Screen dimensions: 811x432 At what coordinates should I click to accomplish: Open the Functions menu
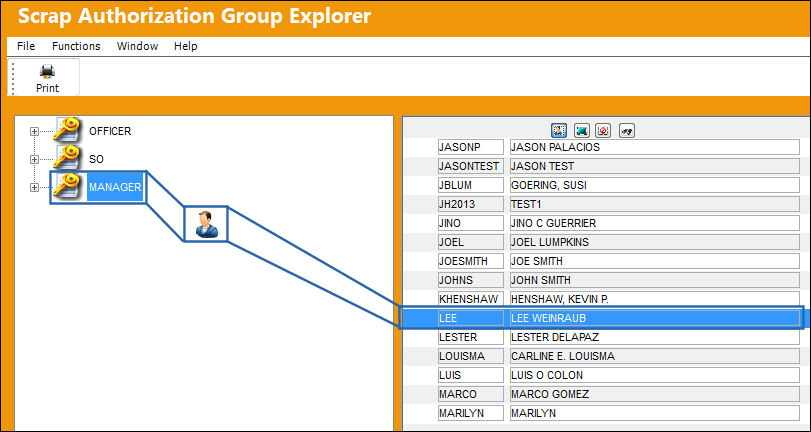pos(76,46)
